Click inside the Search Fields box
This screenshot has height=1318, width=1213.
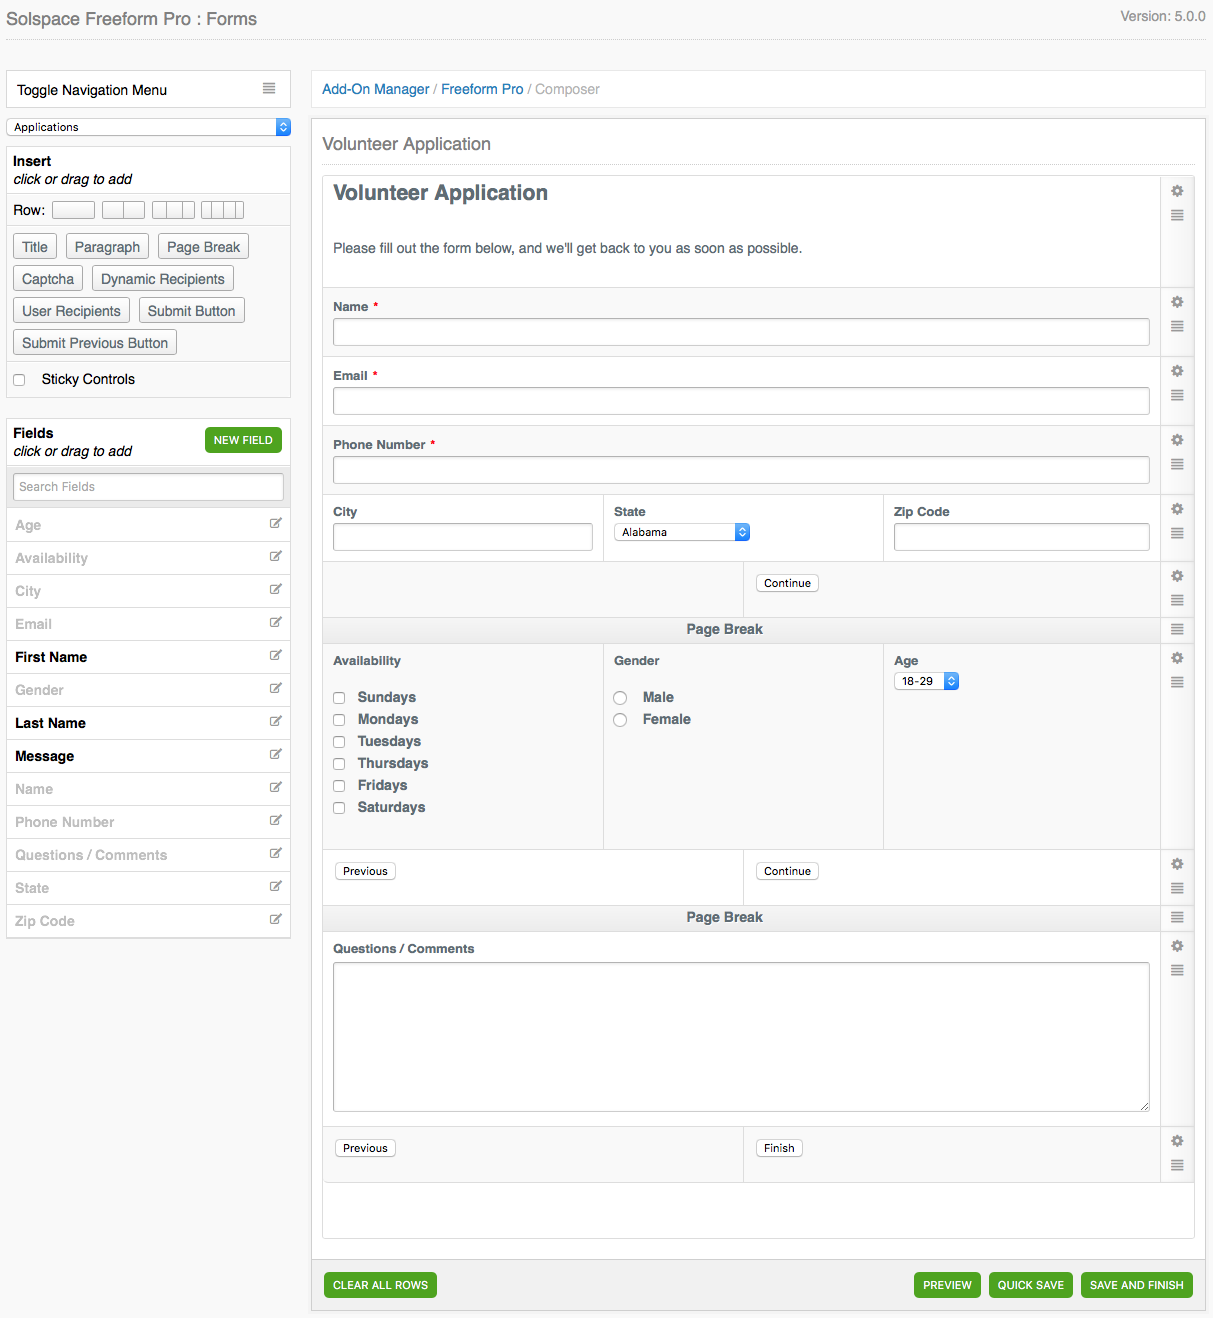147,486
